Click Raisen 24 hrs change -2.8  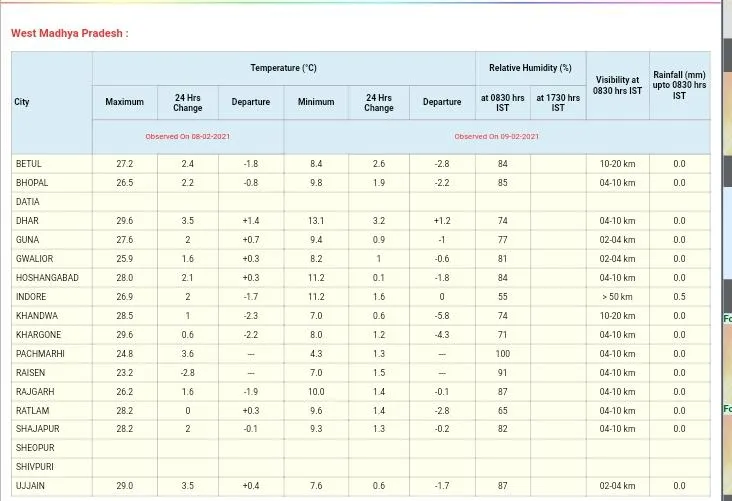(x=188, y=373)
